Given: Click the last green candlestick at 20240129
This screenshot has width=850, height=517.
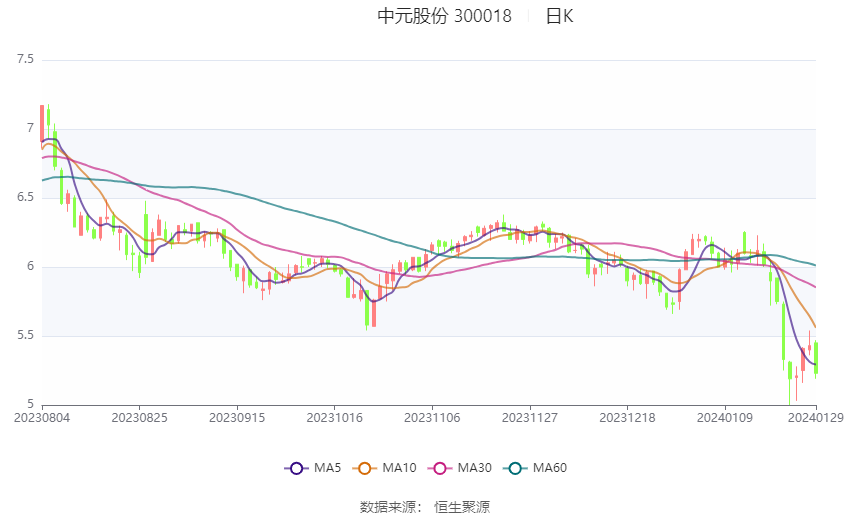Looking at the screenshot, I should [816, 357].
